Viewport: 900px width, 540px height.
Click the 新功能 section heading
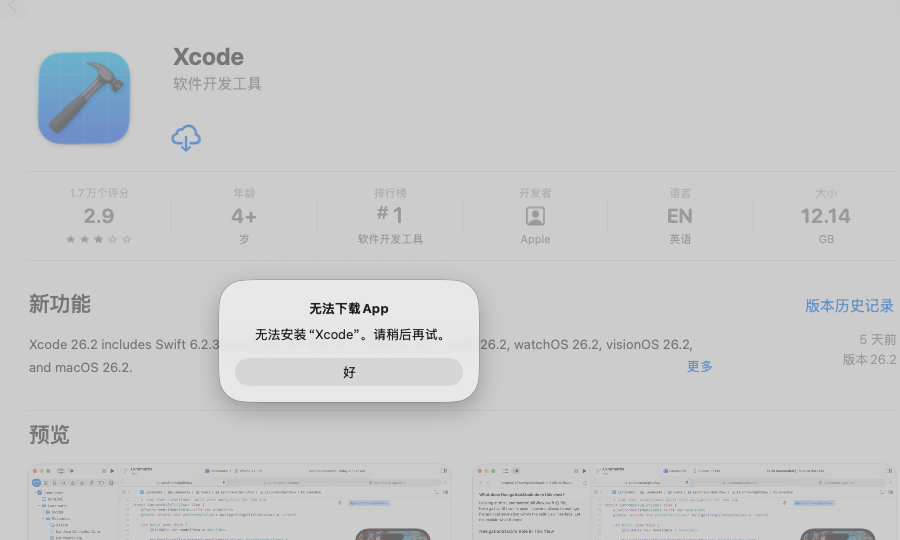coord(60,304)
